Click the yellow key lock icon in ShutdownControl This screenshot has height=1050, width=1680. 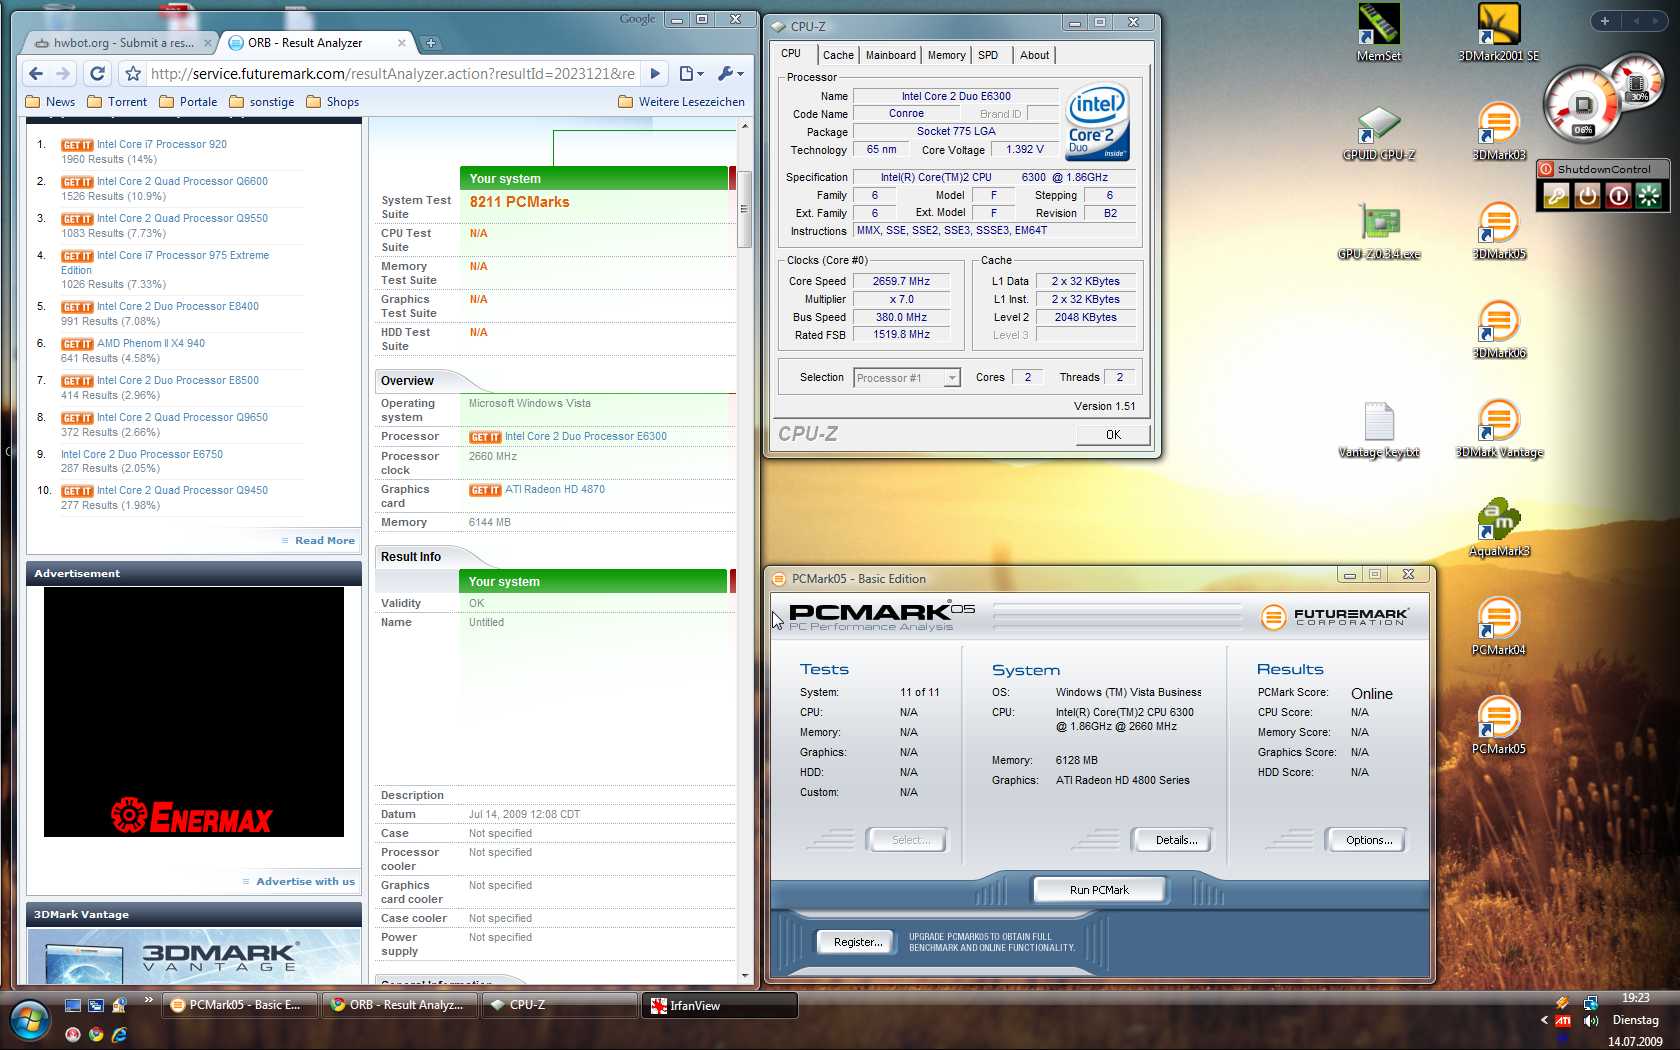(x=1555, y=196)
